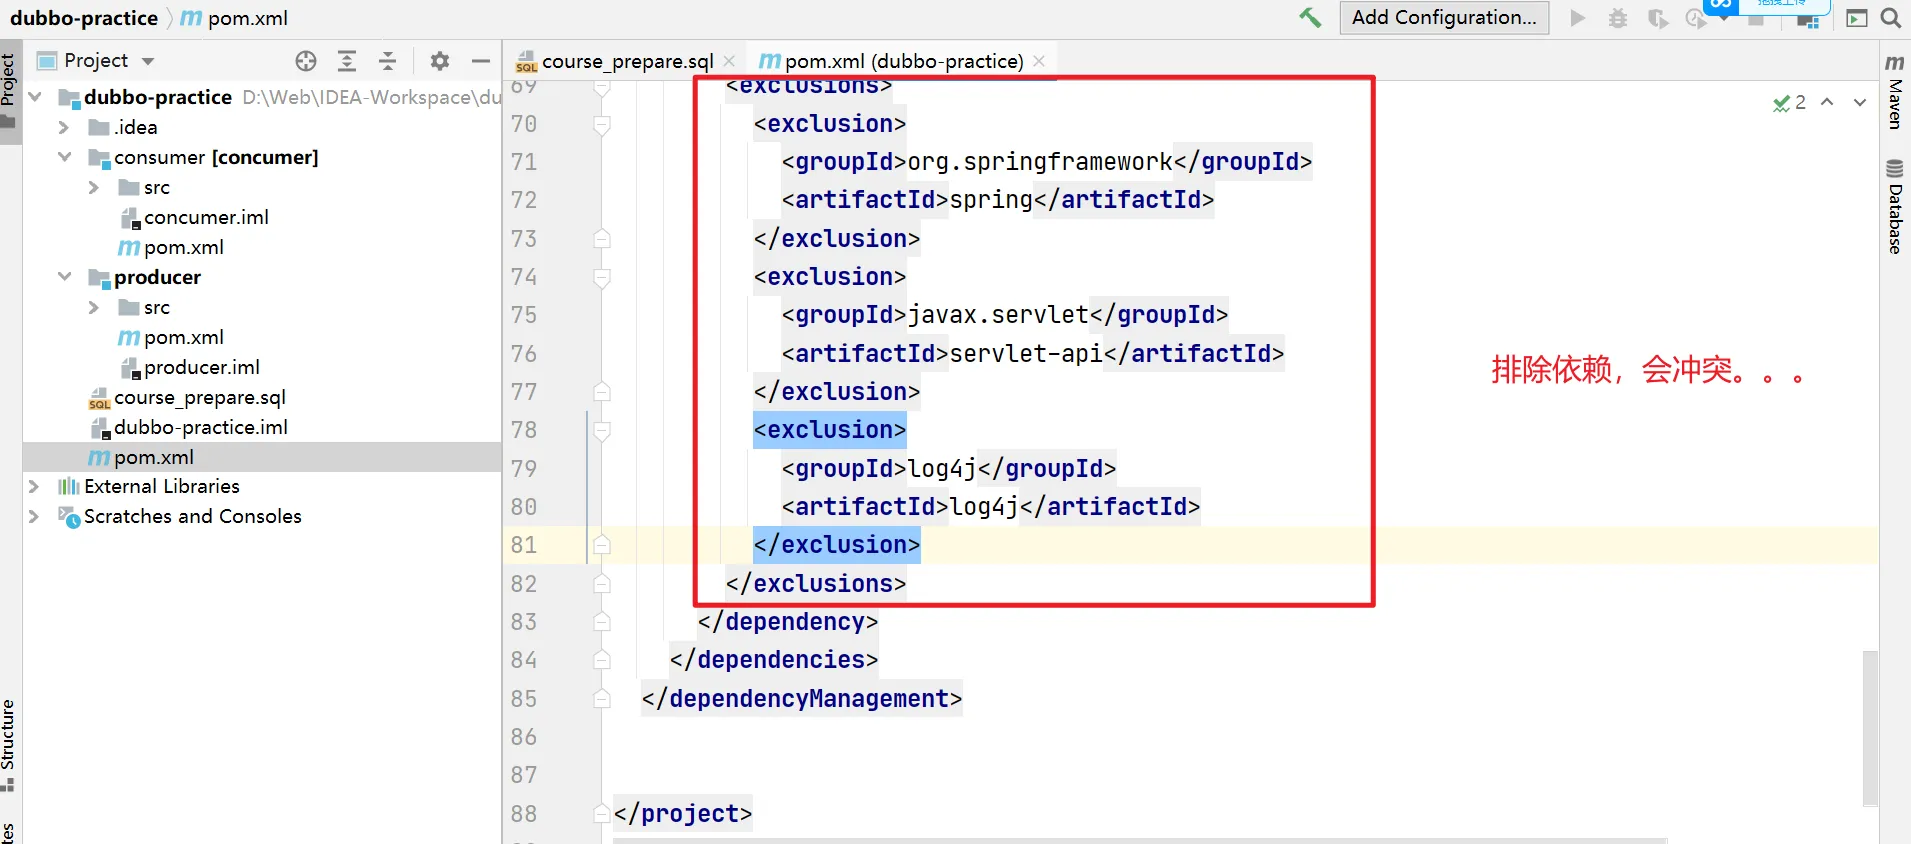Click the Run play icon
The image size is (1911, 844).
coord(1578,18)
